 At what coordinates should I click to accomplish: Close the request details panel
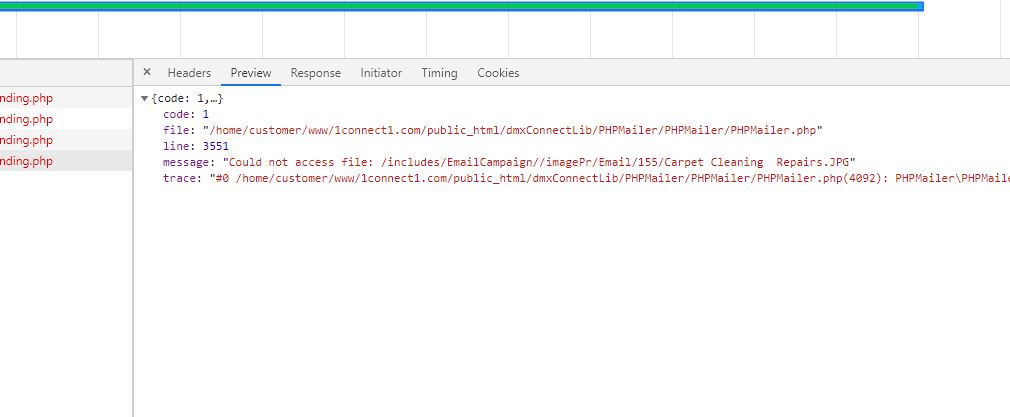click(147, 72)
